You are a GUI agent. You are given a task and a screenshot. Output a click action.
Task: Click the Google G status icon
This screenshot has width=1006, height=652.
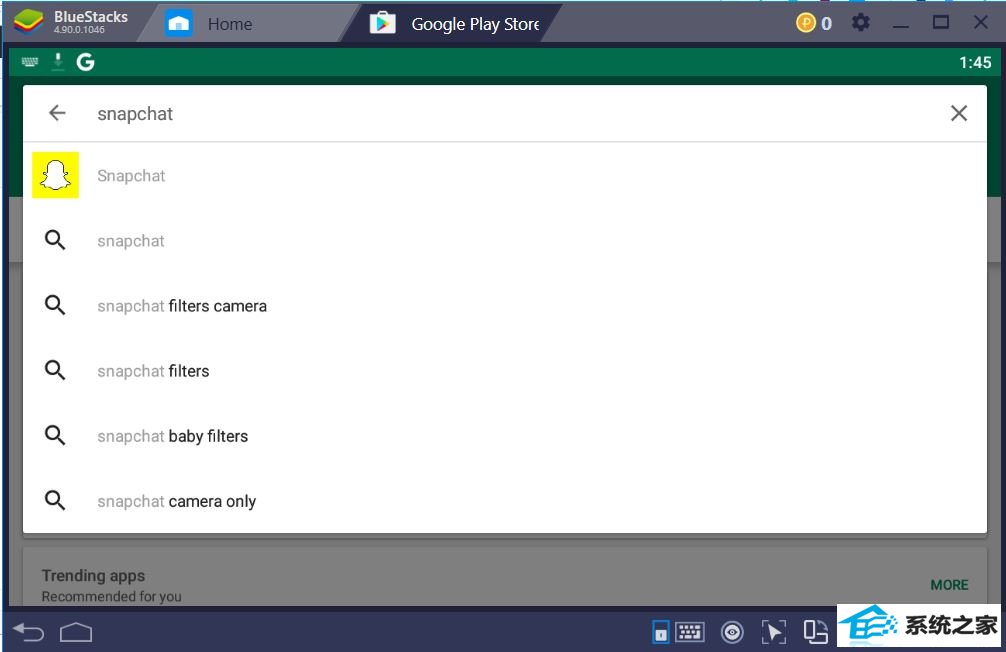[x=85, y=62]
